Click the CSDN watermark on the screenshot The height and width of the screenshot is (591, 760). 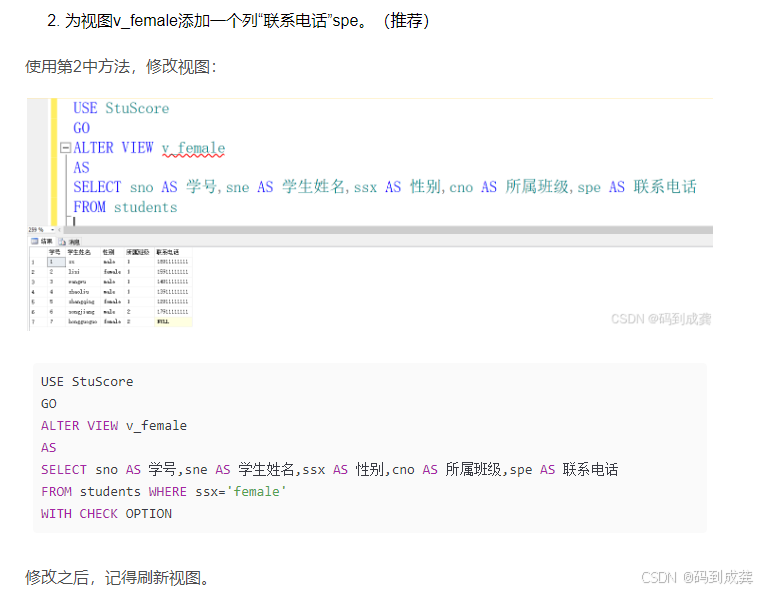[x=661, y=319]
